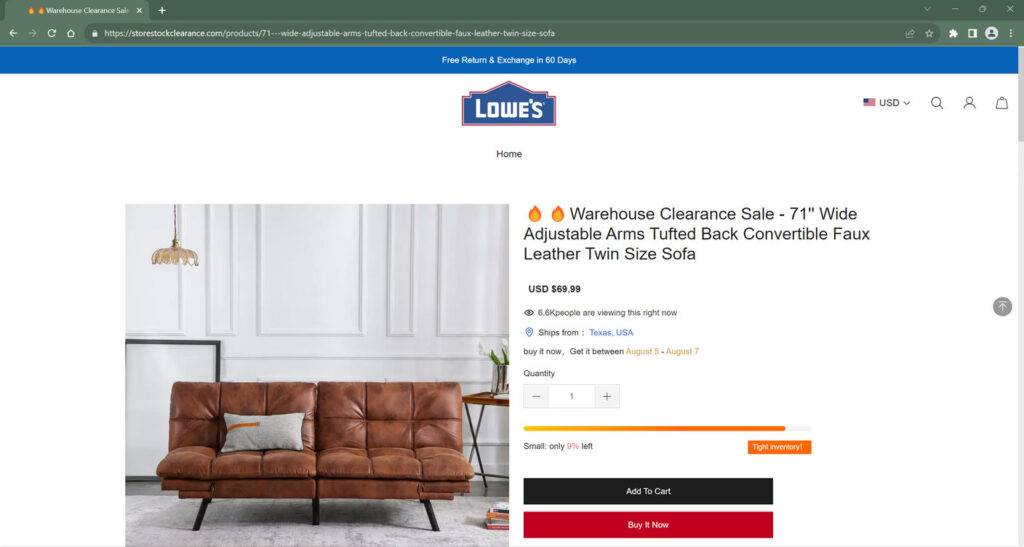Open the tab search chevron
The image size is (1024, 547).
[x=927, y=9]
